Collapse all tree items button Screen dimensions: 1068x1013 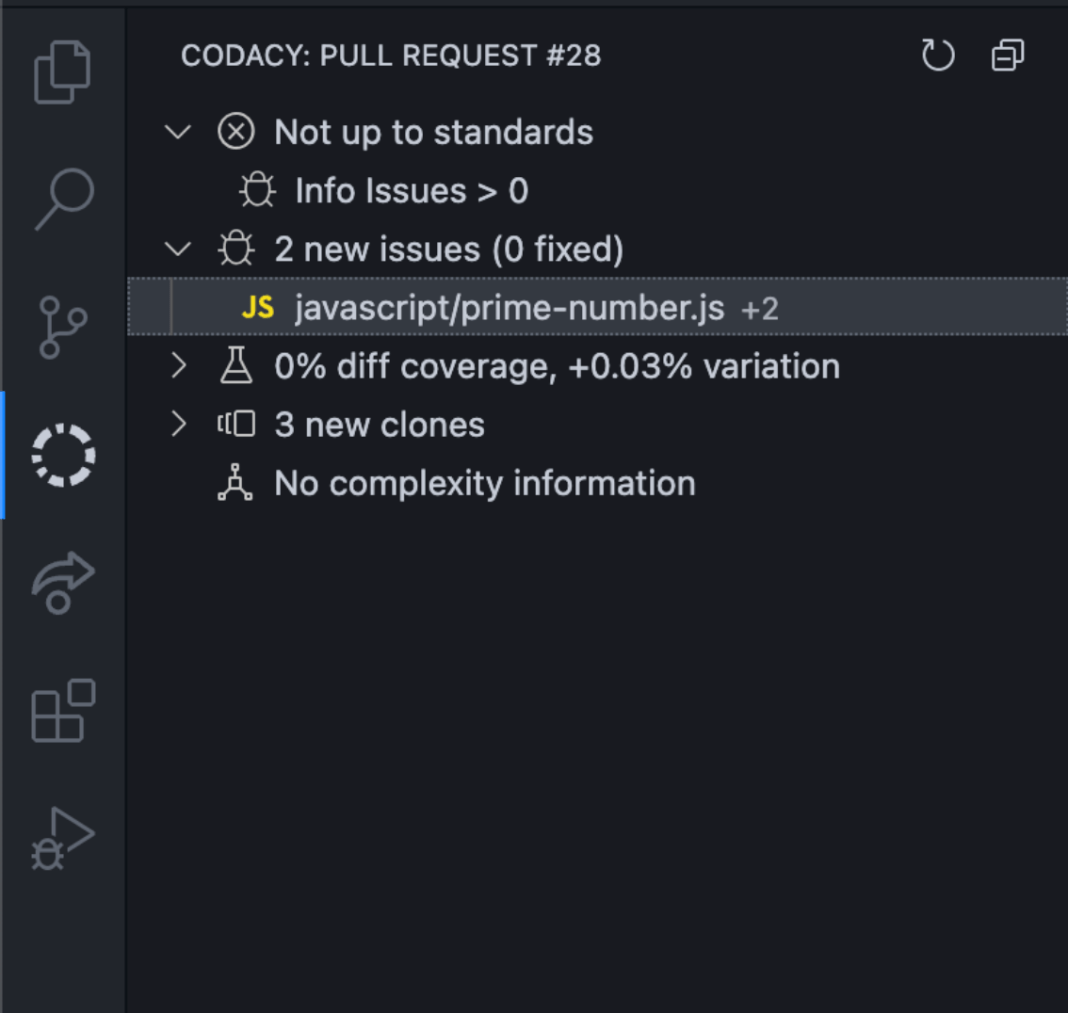click(x=1007, y=55)
